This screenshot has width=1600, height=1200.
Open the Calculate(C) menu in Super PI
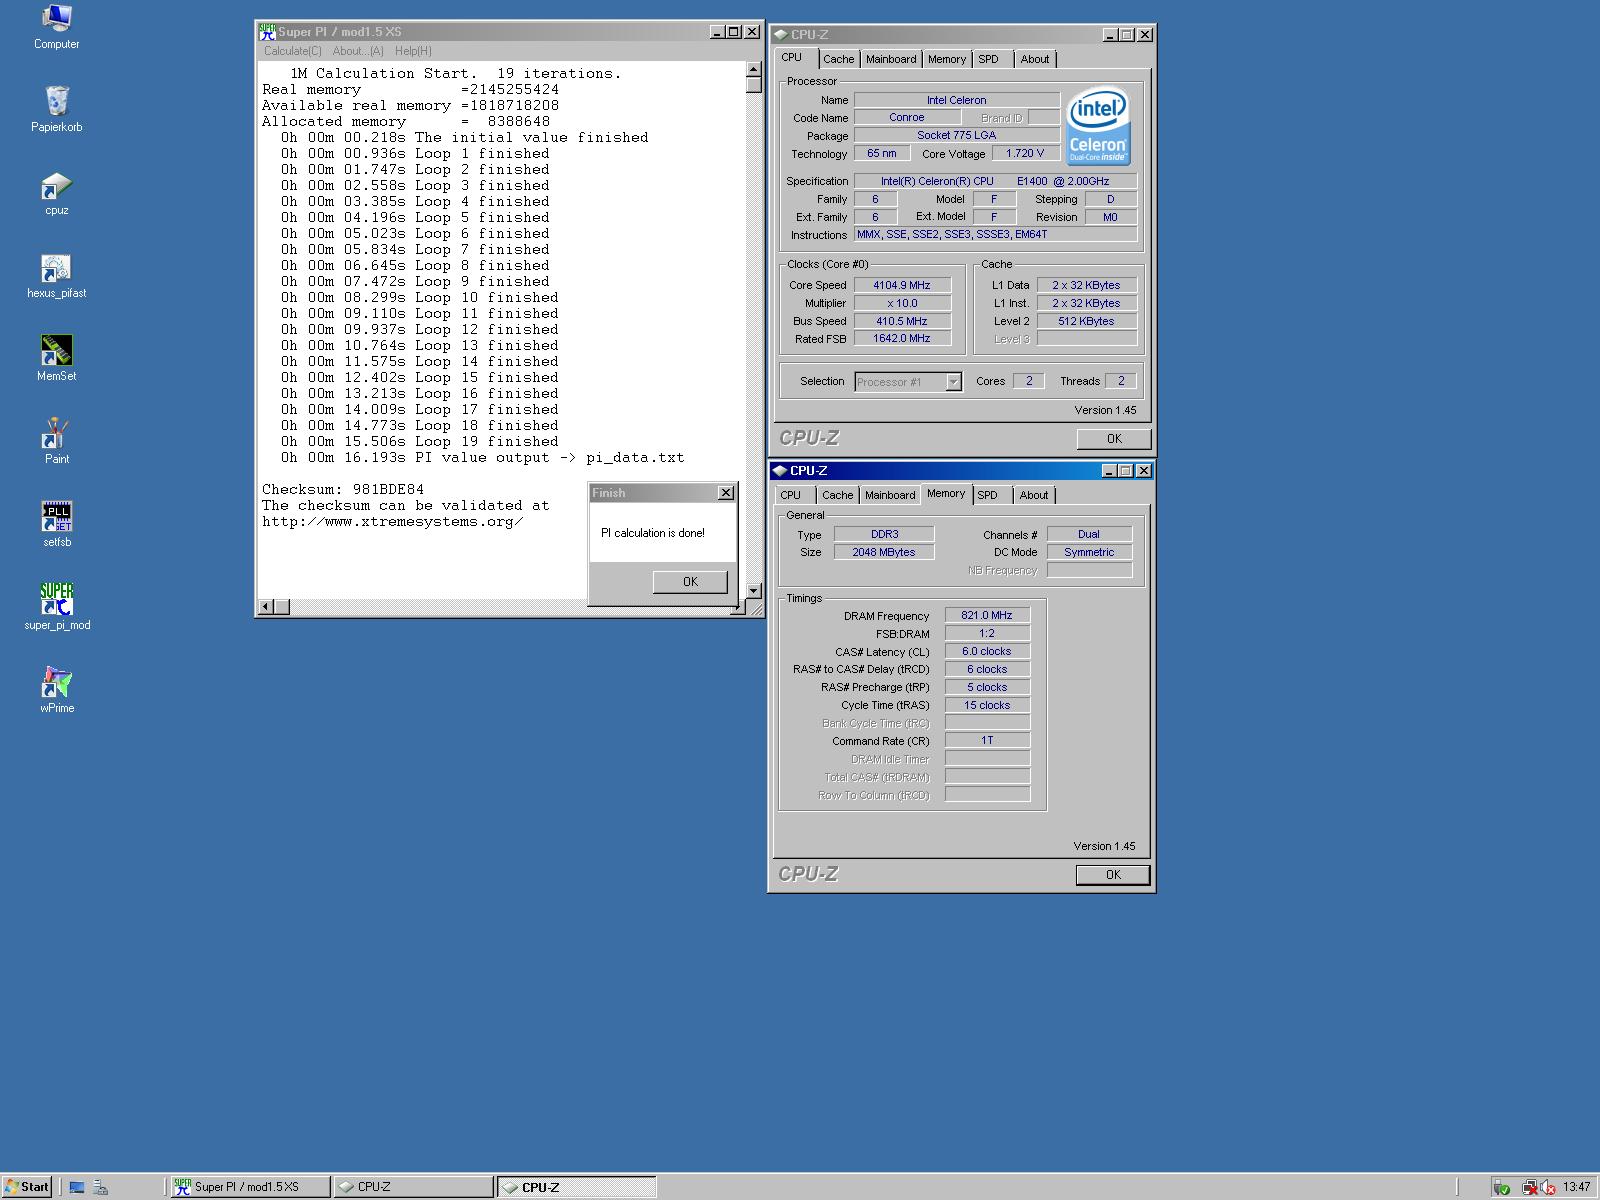point(292,51)
